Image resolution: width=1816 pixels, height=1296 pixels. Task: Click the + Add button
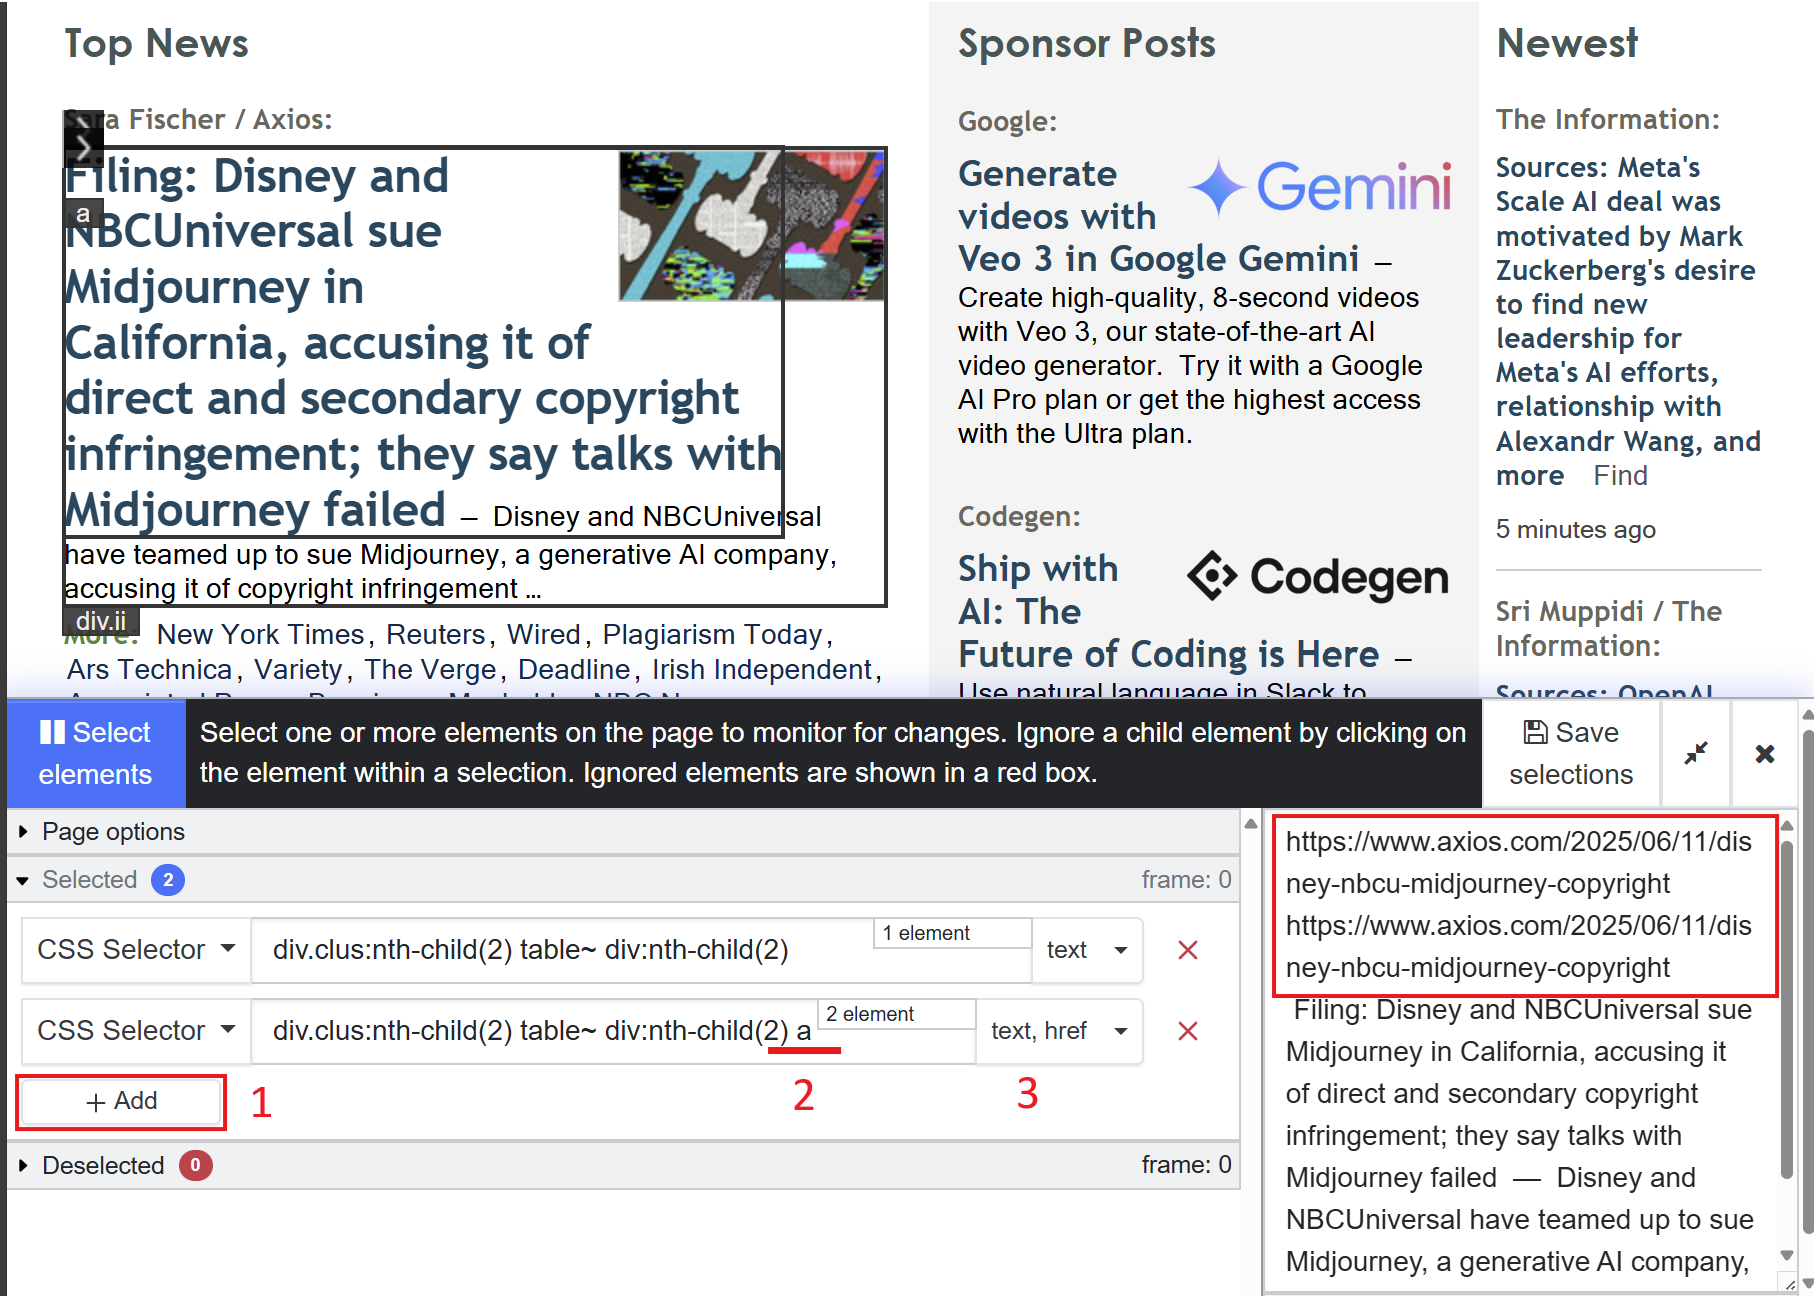point(121,1101)
